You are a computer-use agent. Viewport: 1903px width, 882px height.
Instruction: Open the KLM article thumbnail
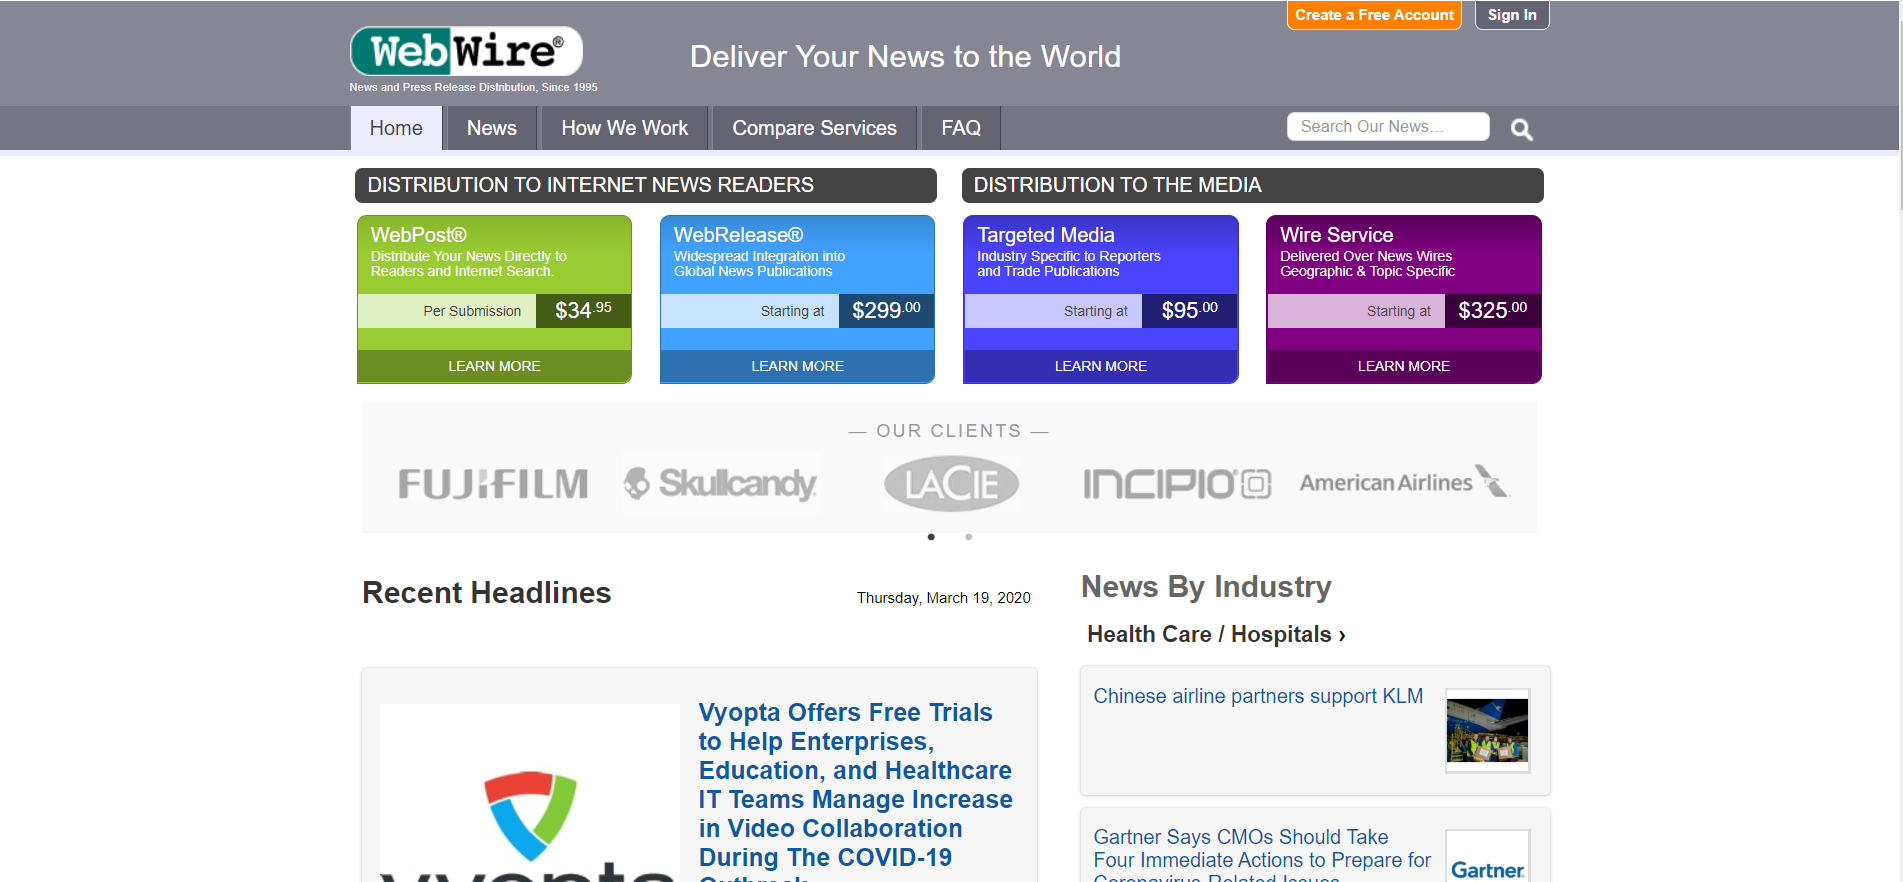1487,731
